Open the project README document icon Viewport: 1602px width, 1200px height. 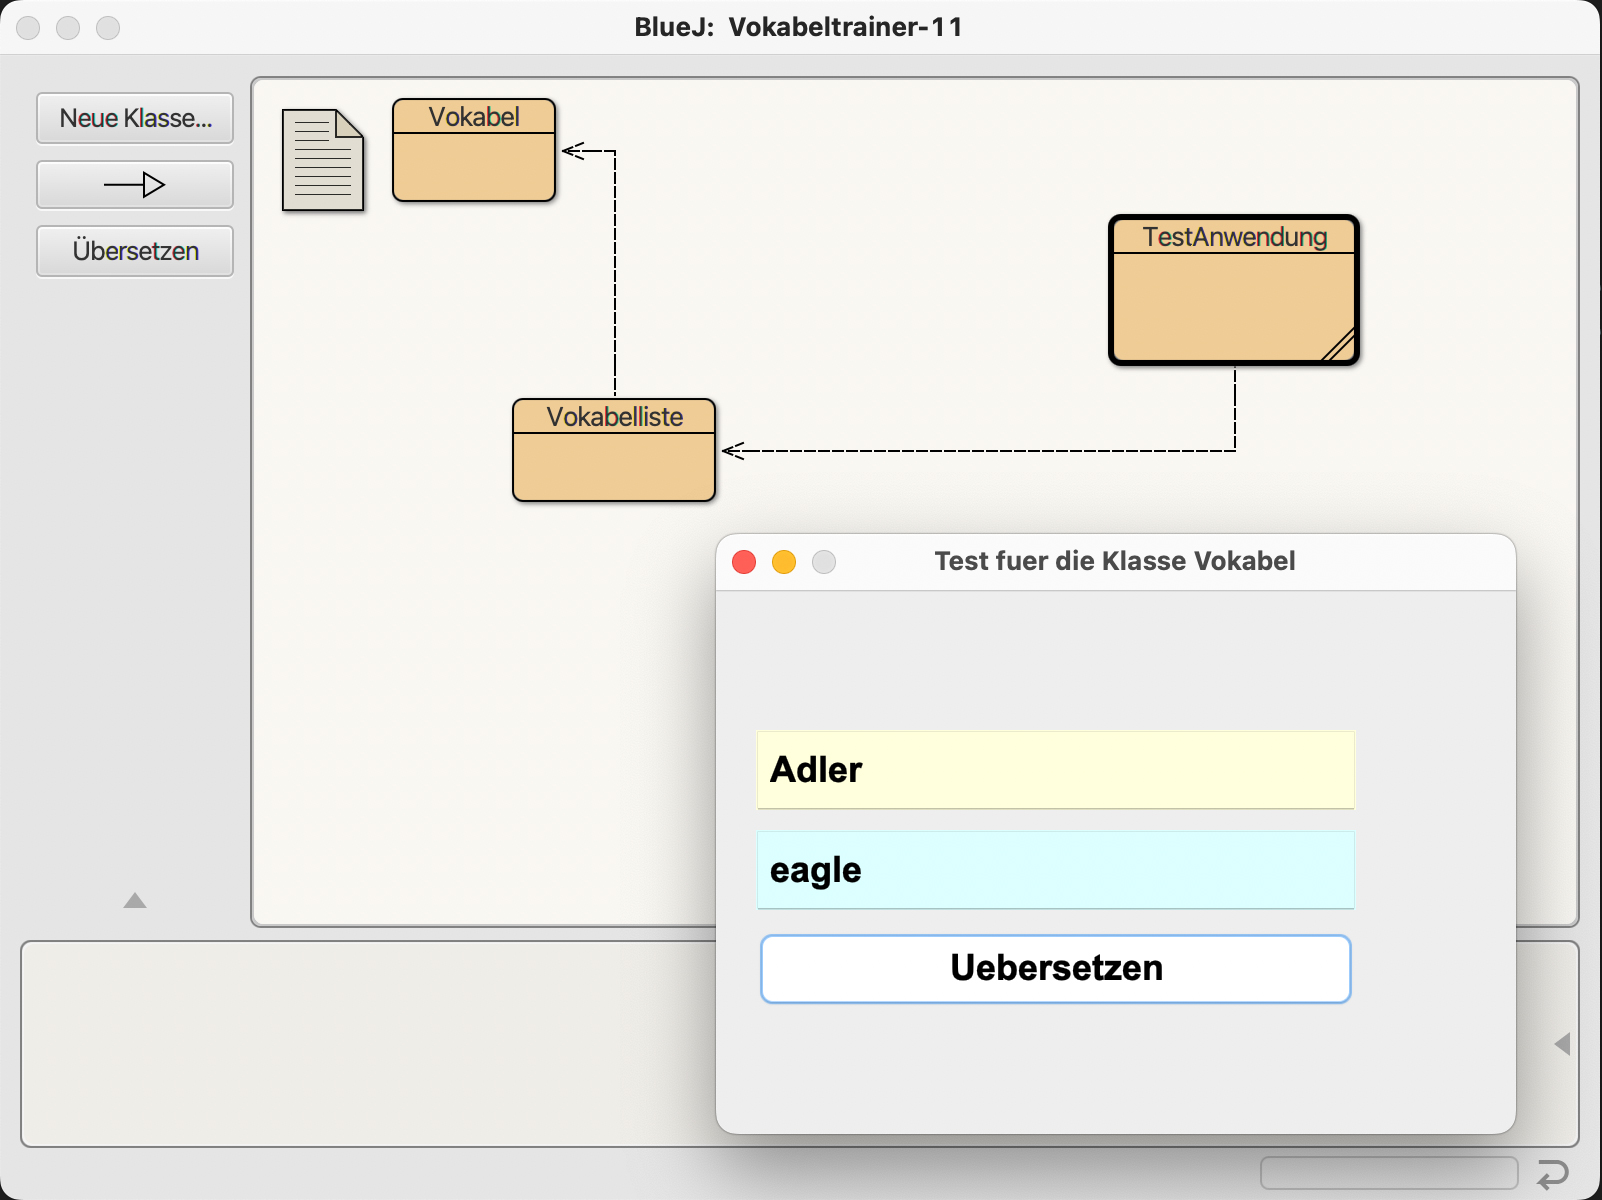322,160
